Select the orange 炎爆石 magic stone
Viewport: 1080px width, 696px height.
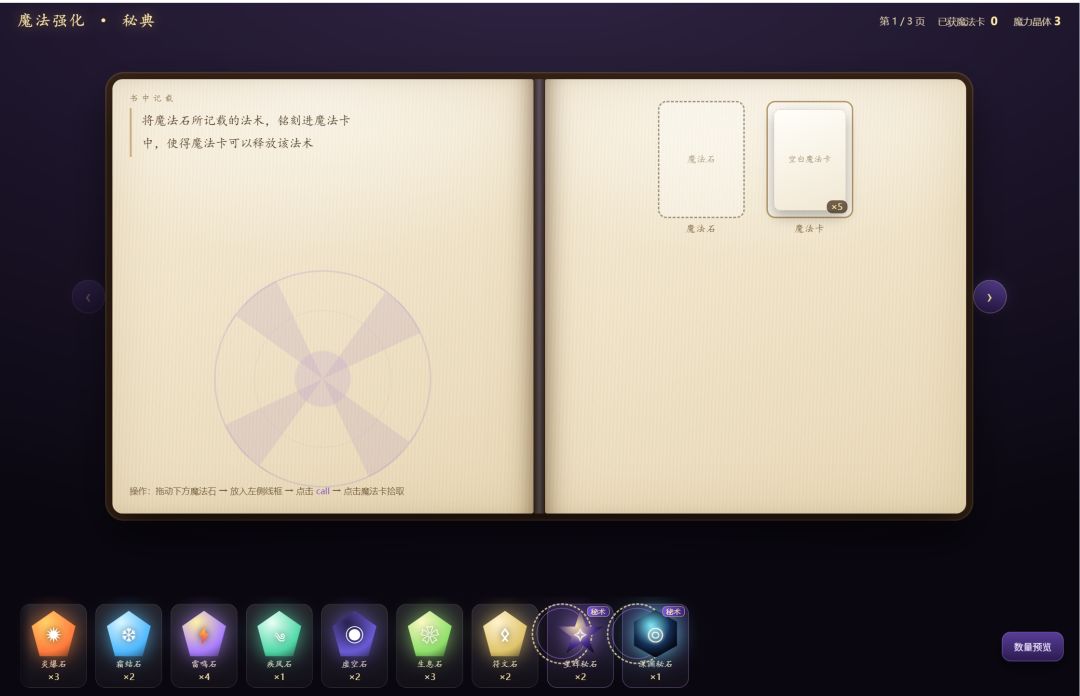[54, 645]
